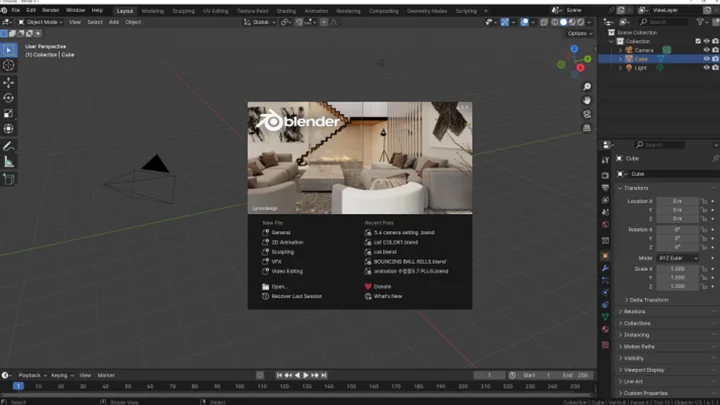This screenshot has height=405, width=720.
Task: Toggle viewport overlays button
Action: (524, 22)
